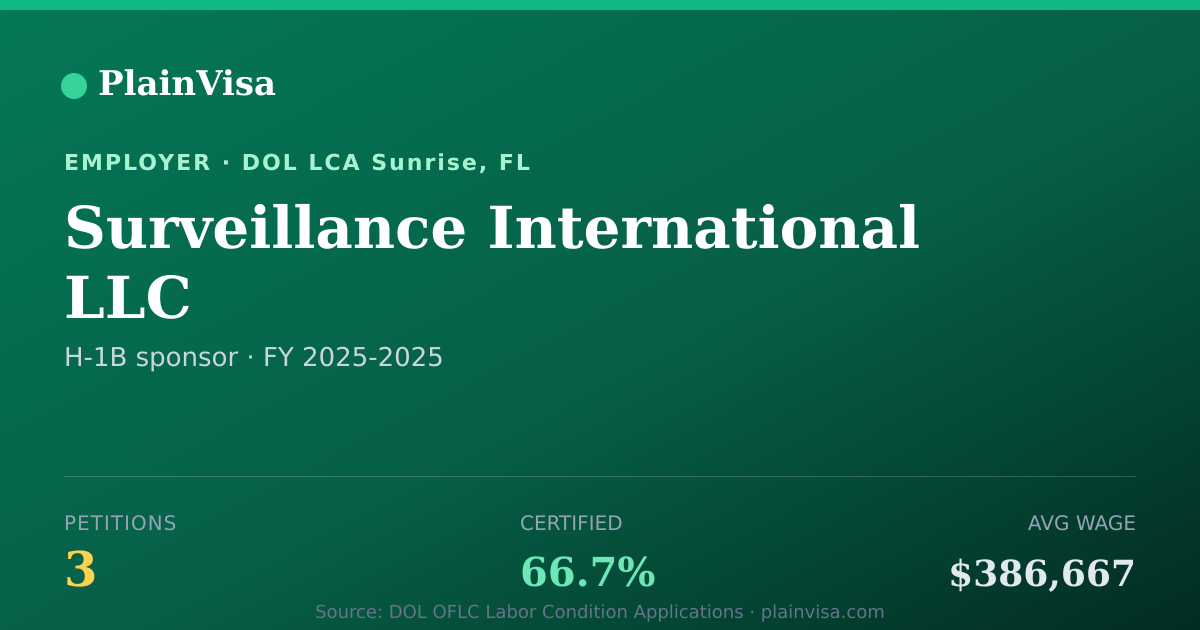Click the DOL OFLC source line
The height and width of the screenshot is (630, 1200).
coord(600,612)
